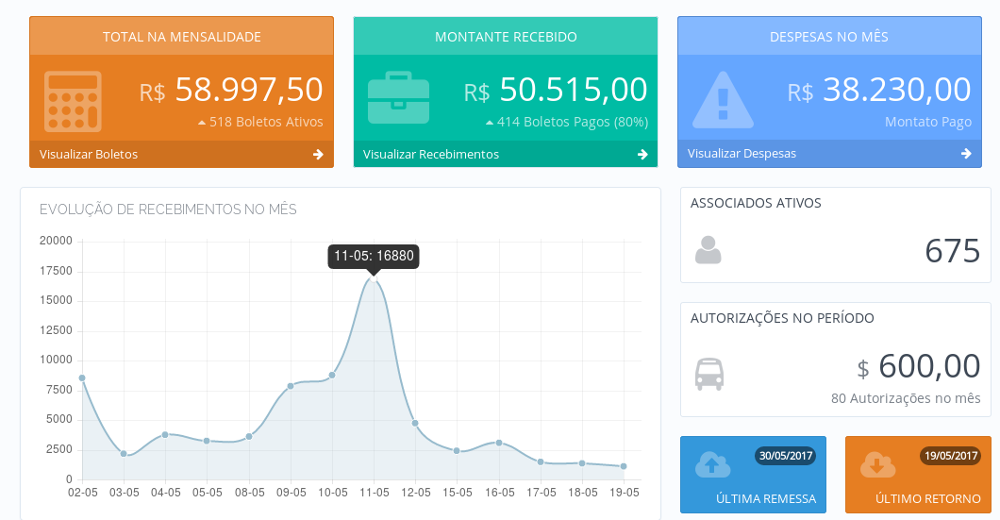The height and width of the screenshot is (520, 1000).
Task: Select the 02-05 data point on chart
Action: [x=82, y=378]
